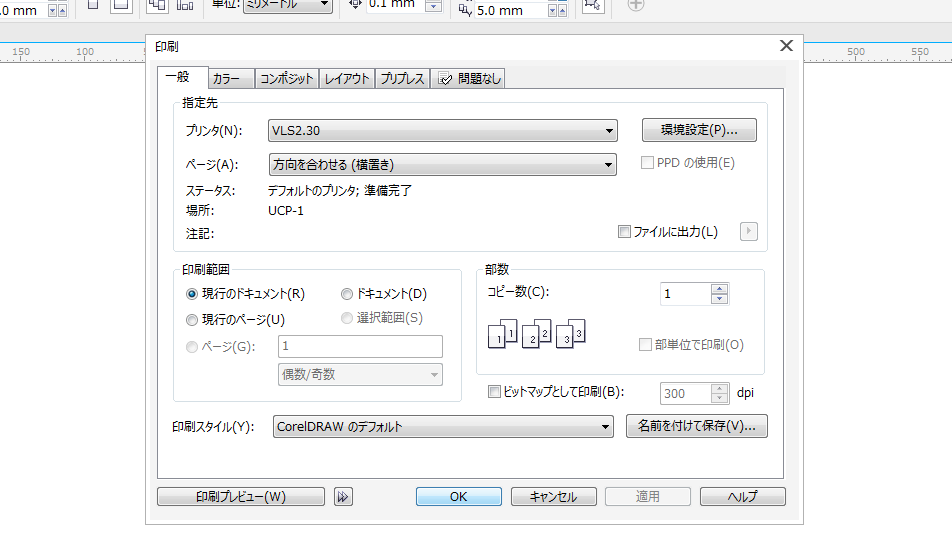Image resolution: width=952 pixels, height=553 pixels.
Task: Click the arrow icon beside ファイルに出力
Action: [748, 232]
